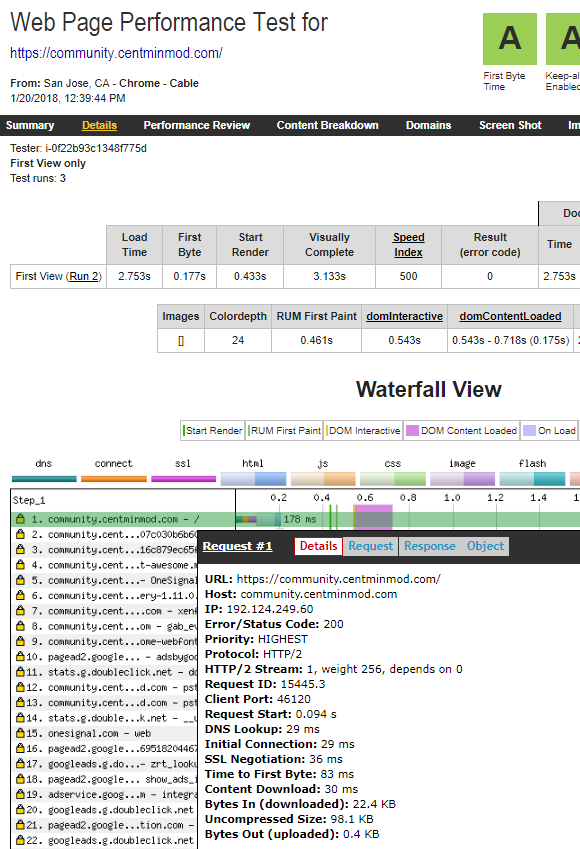Open the community.centminmod.com test URL link
580x849 pixels.
116,53
